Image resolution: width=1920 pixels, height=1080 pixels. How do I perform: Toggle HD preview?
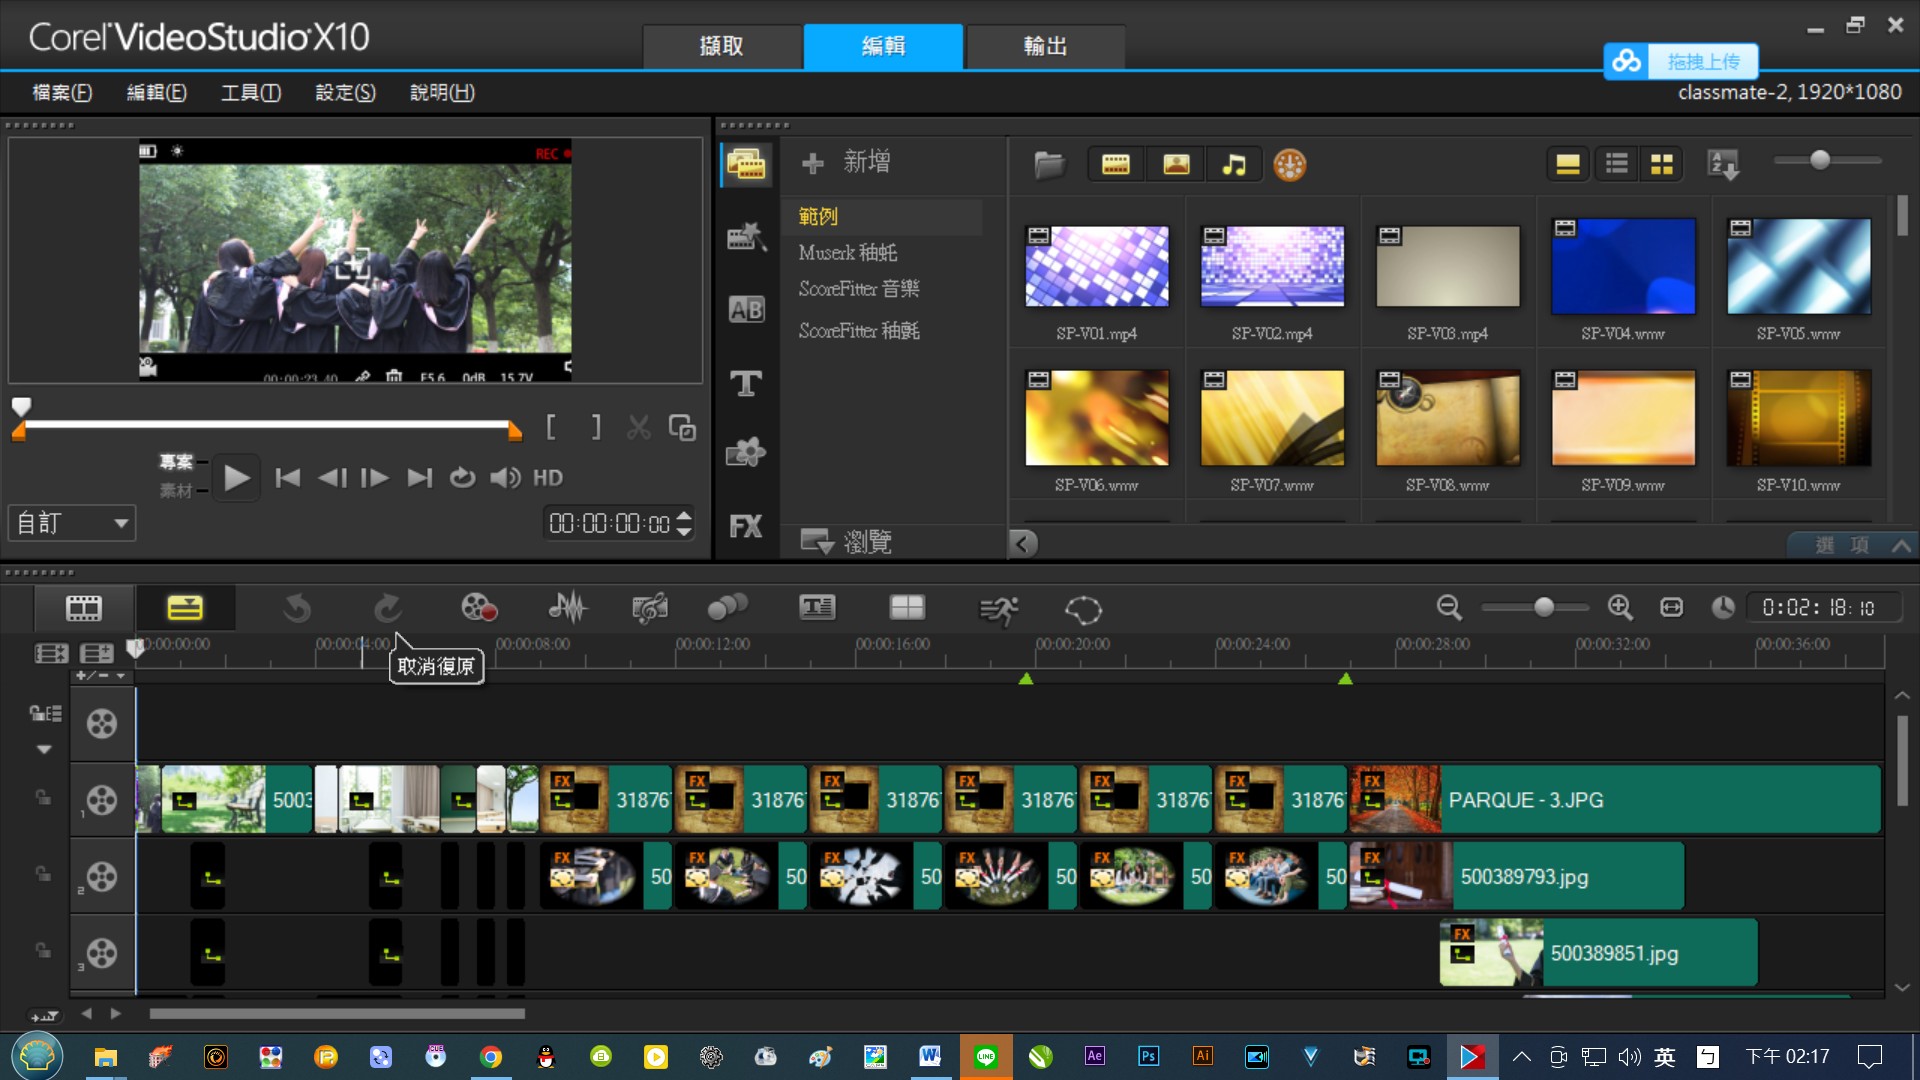(x=548, y=478)
